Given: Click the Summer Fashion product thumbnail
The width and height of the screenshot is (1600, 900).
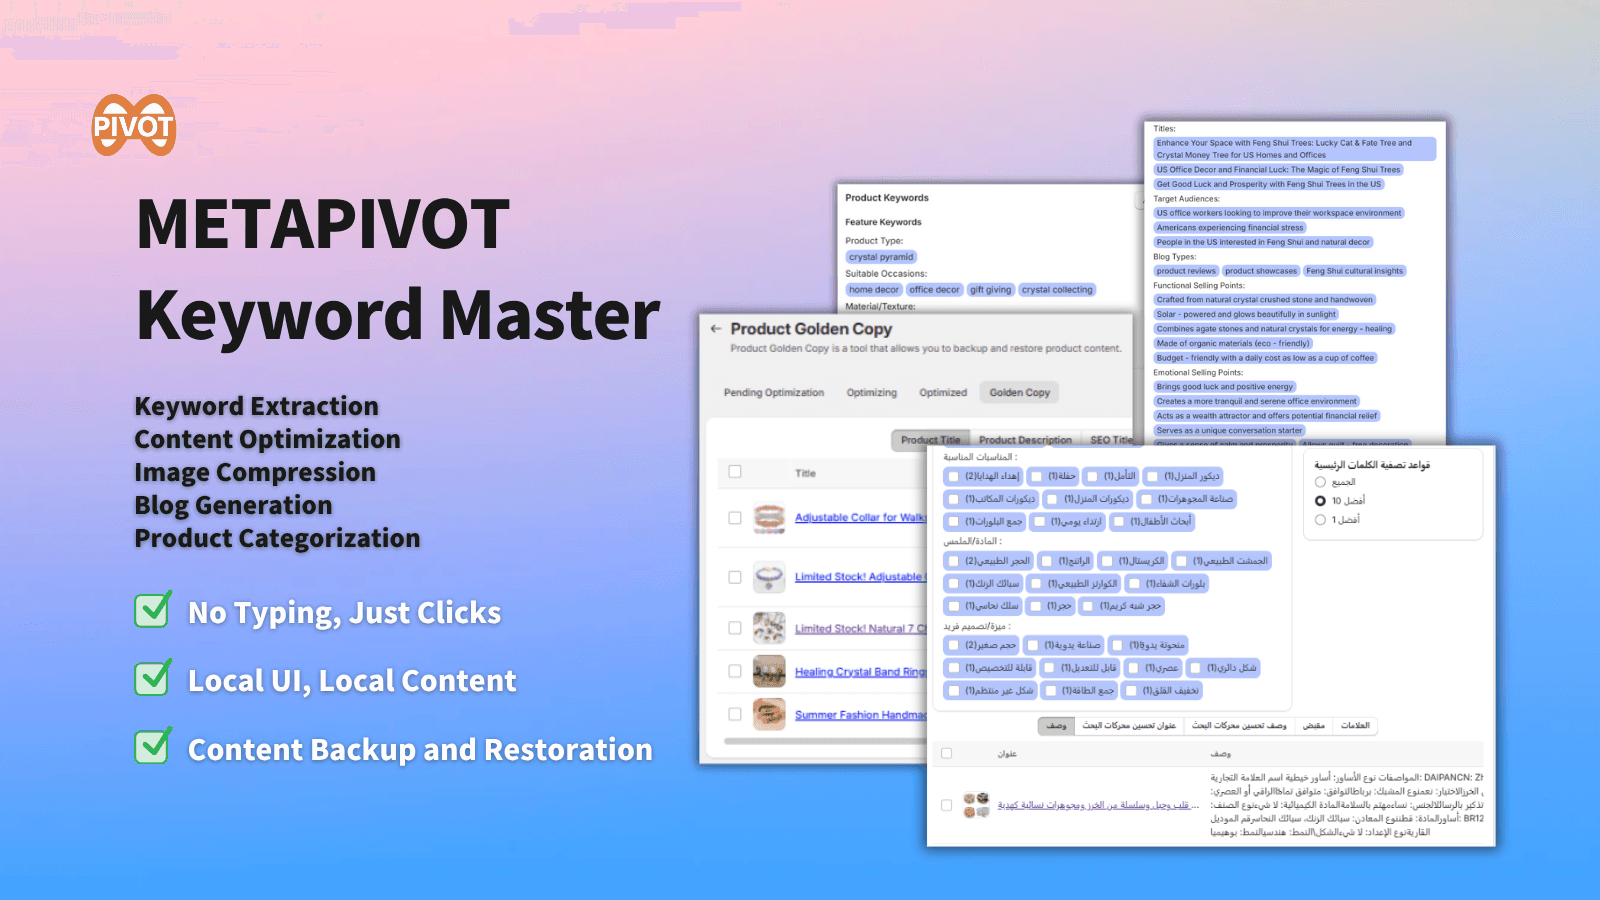Looking at the screenshot, I should click(x=768, y=715).
